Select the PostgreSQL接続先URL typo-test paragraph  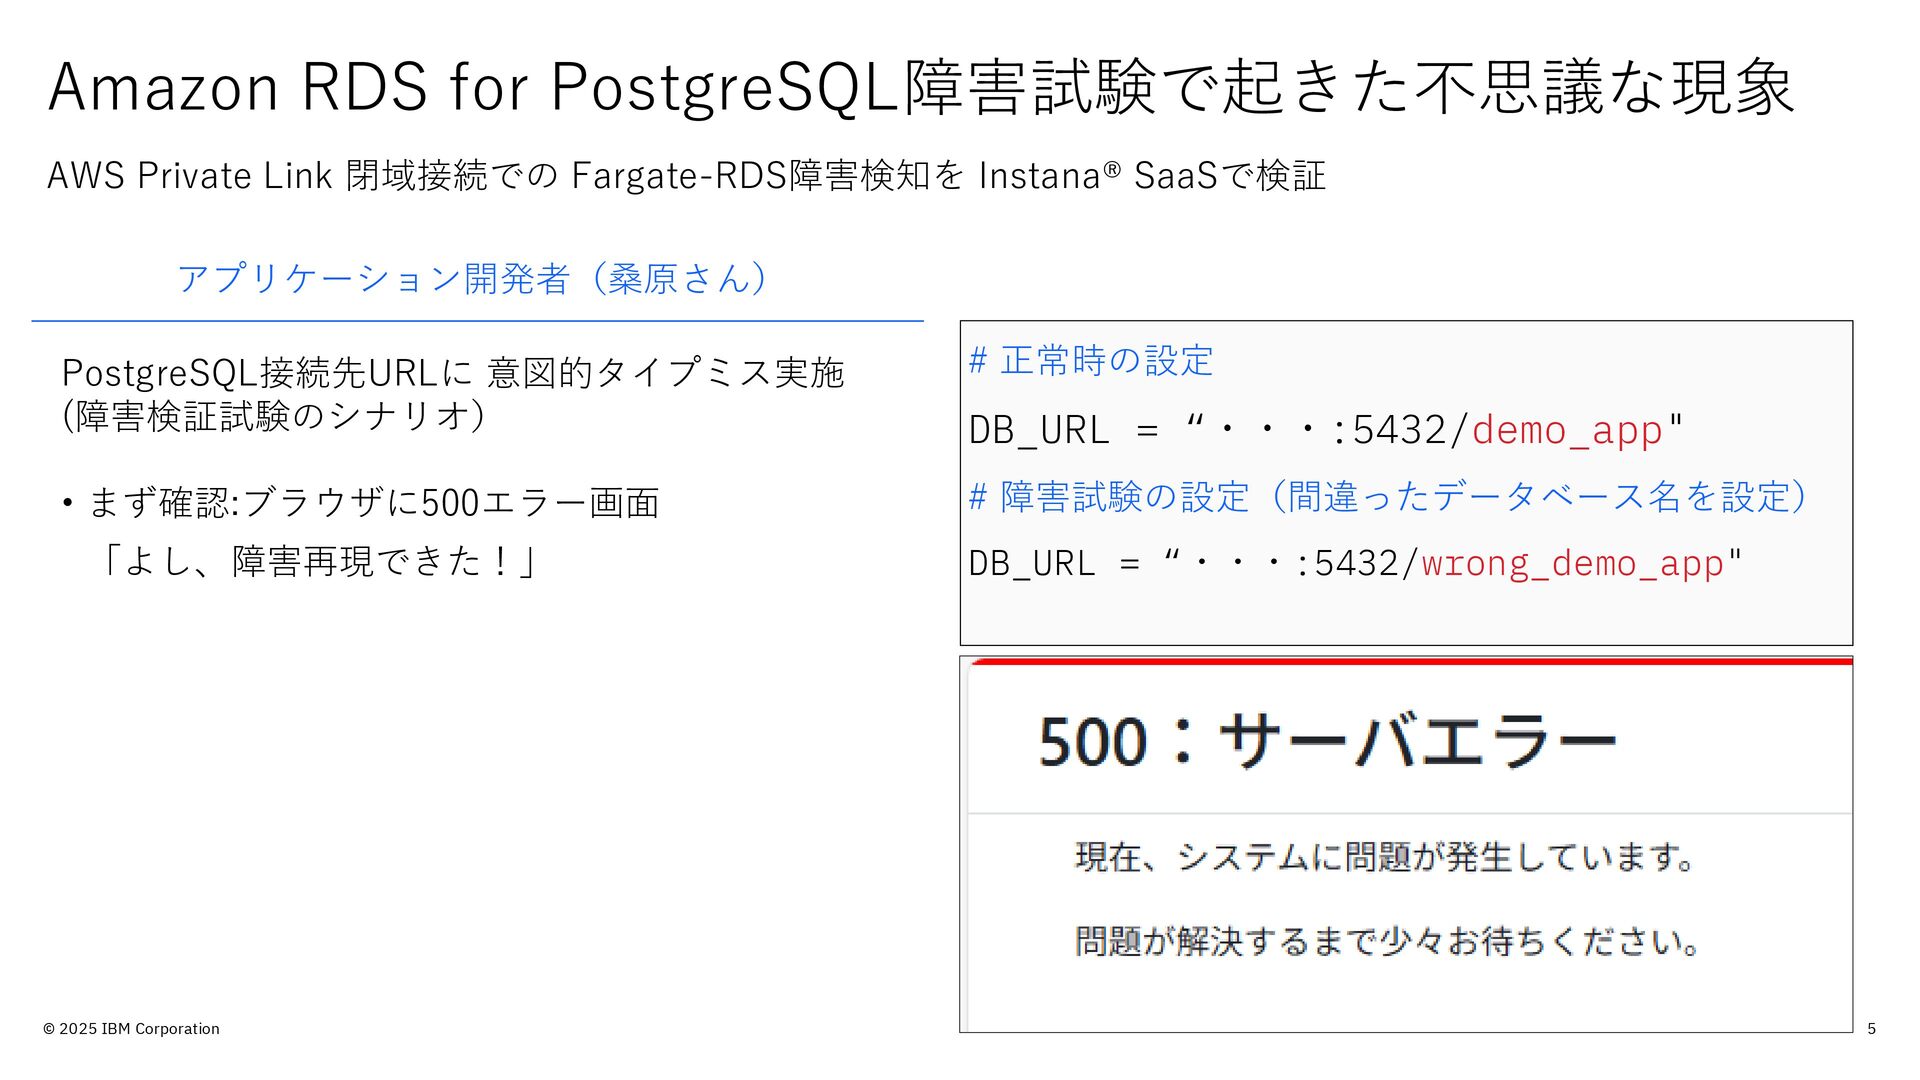[453, 393]
